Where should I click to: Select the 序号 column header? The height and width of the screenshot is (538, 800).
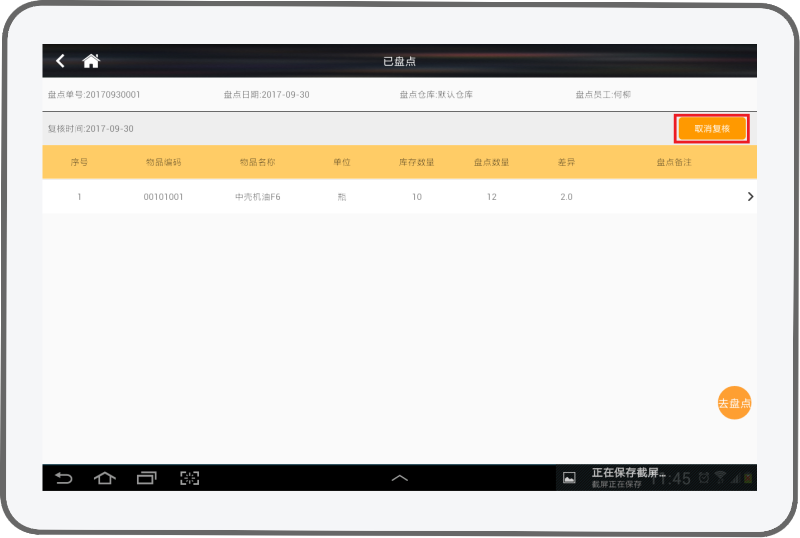(79, 162)
